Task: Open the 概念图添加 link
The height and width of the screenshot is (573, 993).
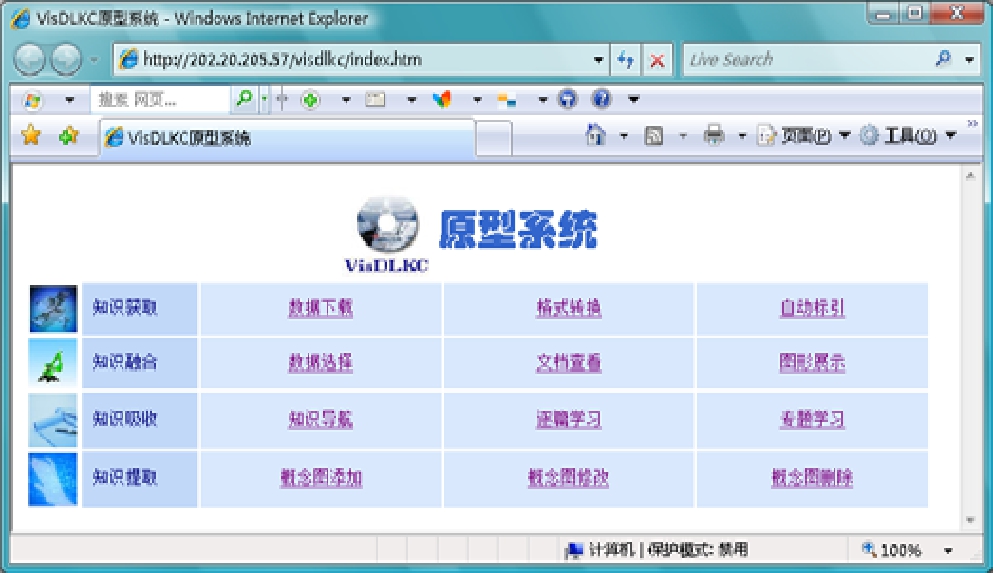Action: pyautogui.click(x=321, y=477)
